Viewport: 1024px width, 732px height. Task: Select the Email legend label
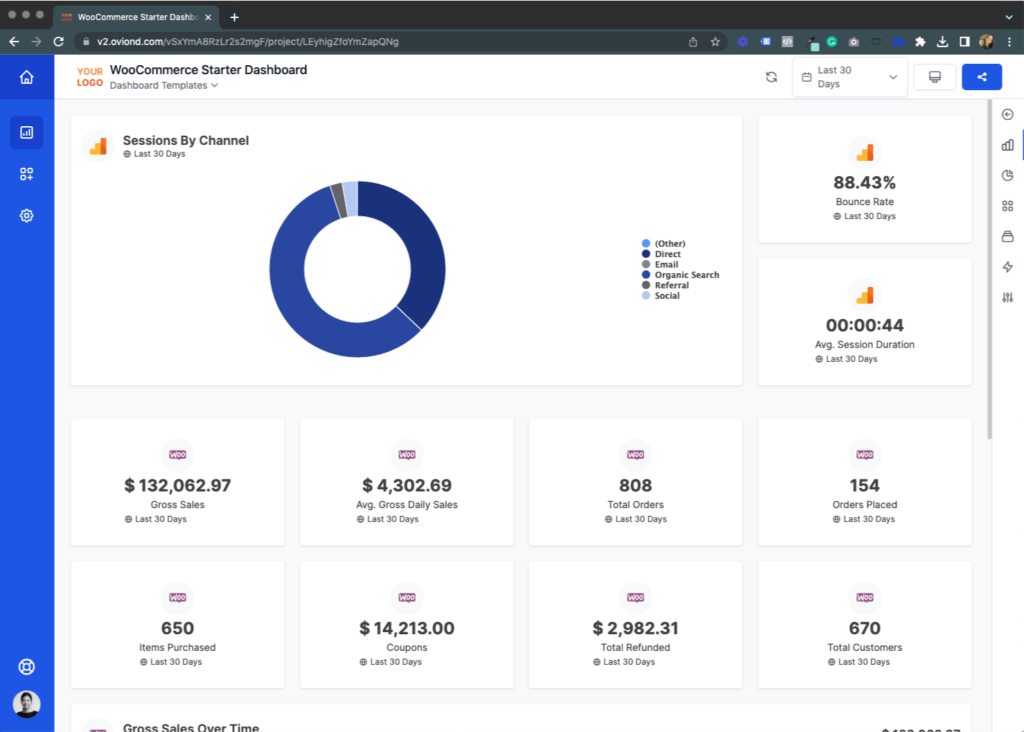pos(666,264)
